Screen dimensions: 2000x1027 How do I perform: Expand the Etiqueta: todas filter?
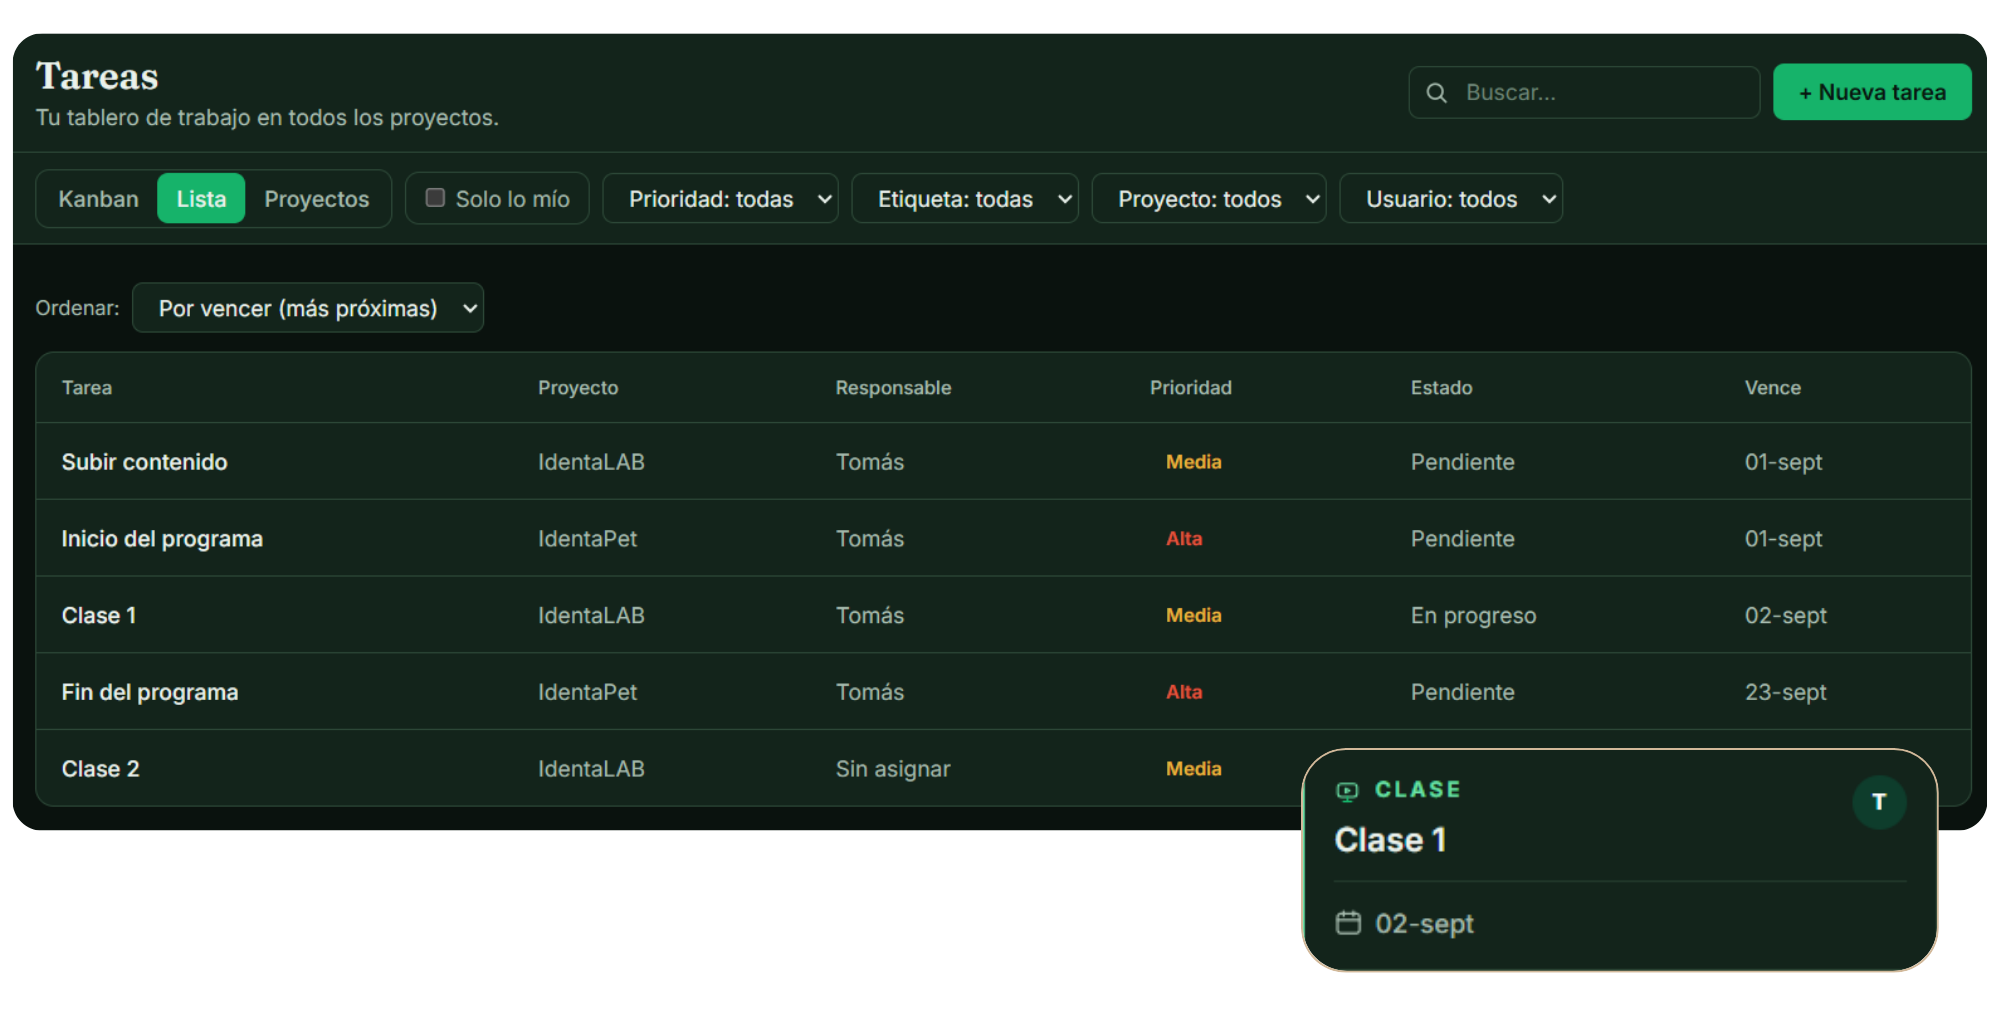click(x=964, y=199)
